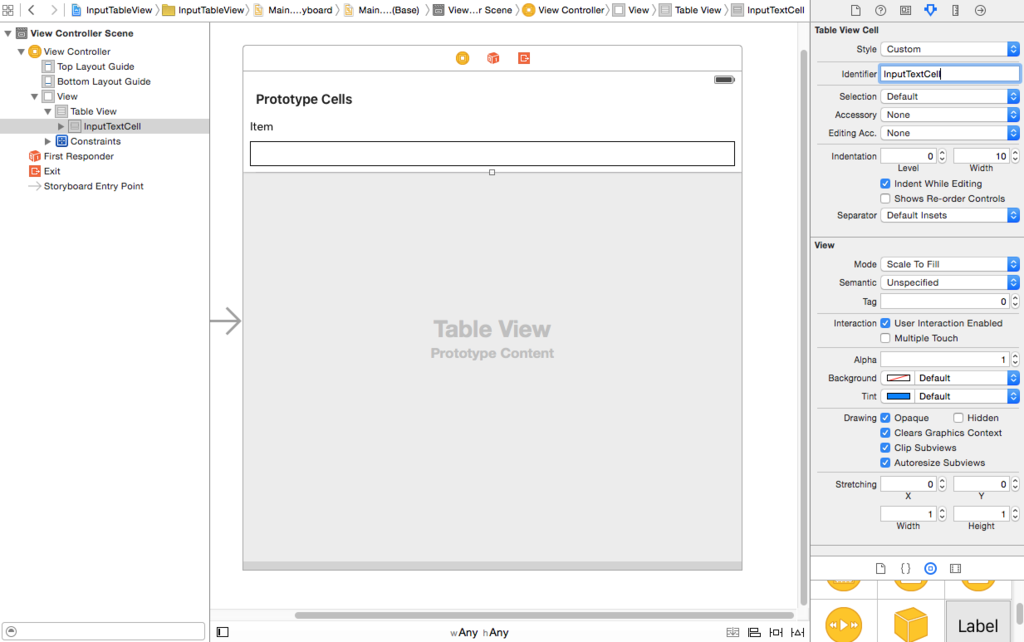Screen dimensions: 1024x642
Task: Show the Code Snippet library
Action: click(x=905, y=568)
